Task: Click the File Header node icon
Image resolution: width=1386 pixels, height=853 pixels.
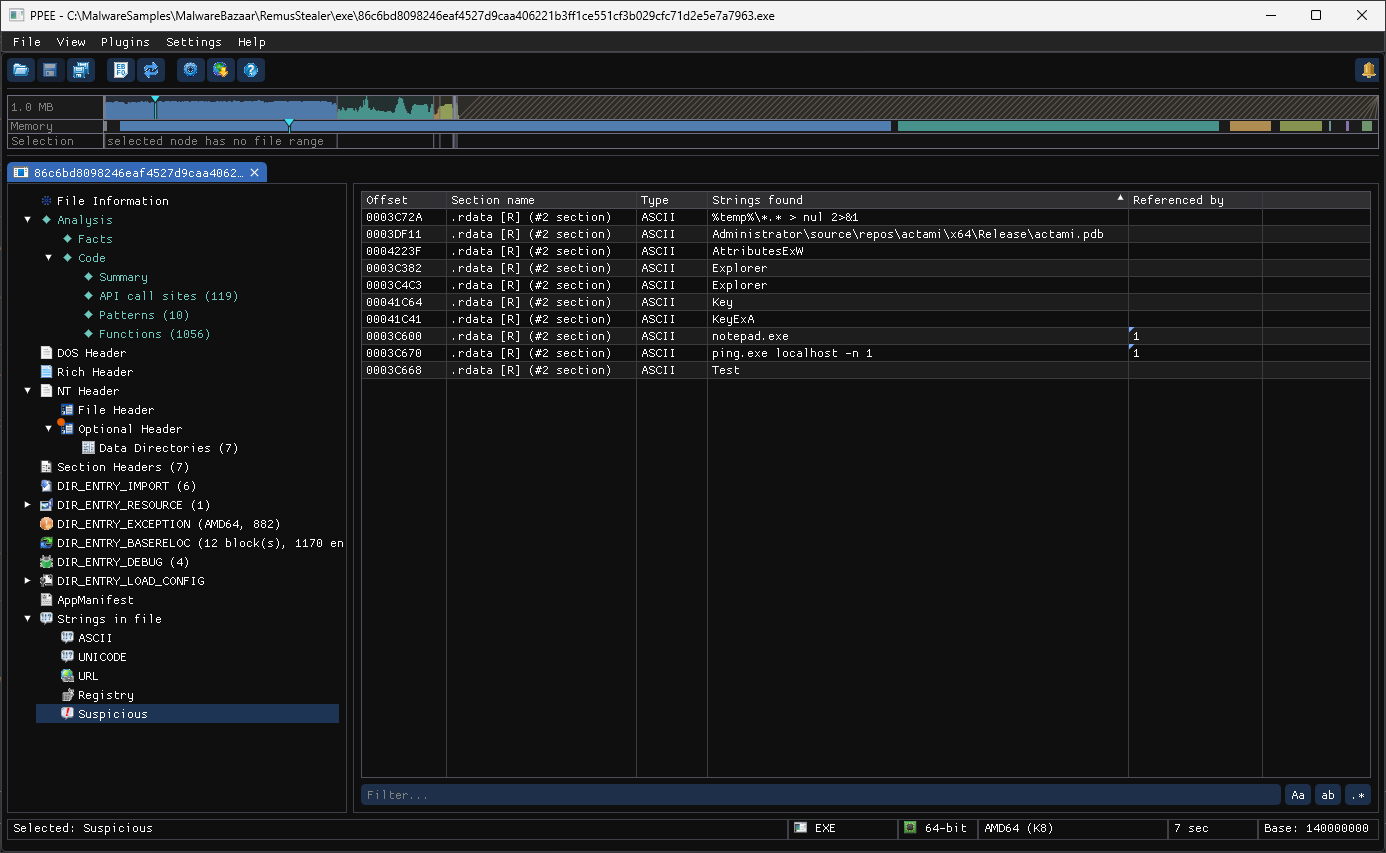Action: pos(67,410)
